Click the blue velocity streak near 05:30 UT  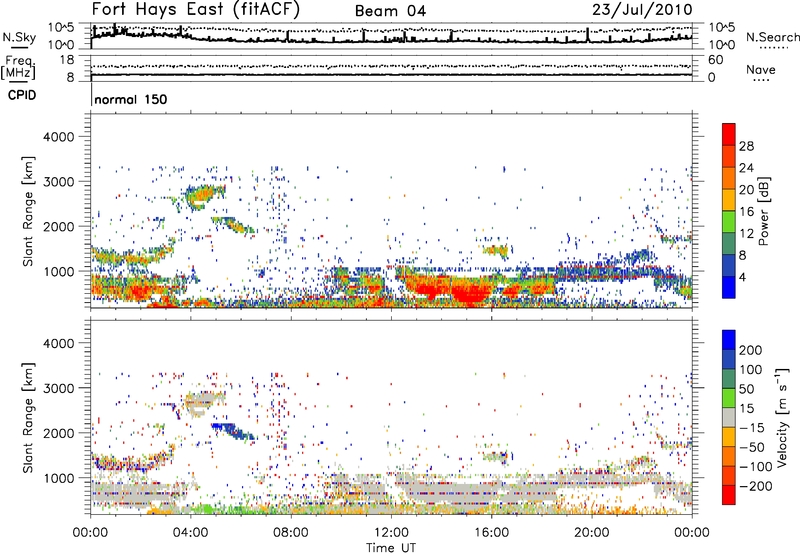point(233,431)
